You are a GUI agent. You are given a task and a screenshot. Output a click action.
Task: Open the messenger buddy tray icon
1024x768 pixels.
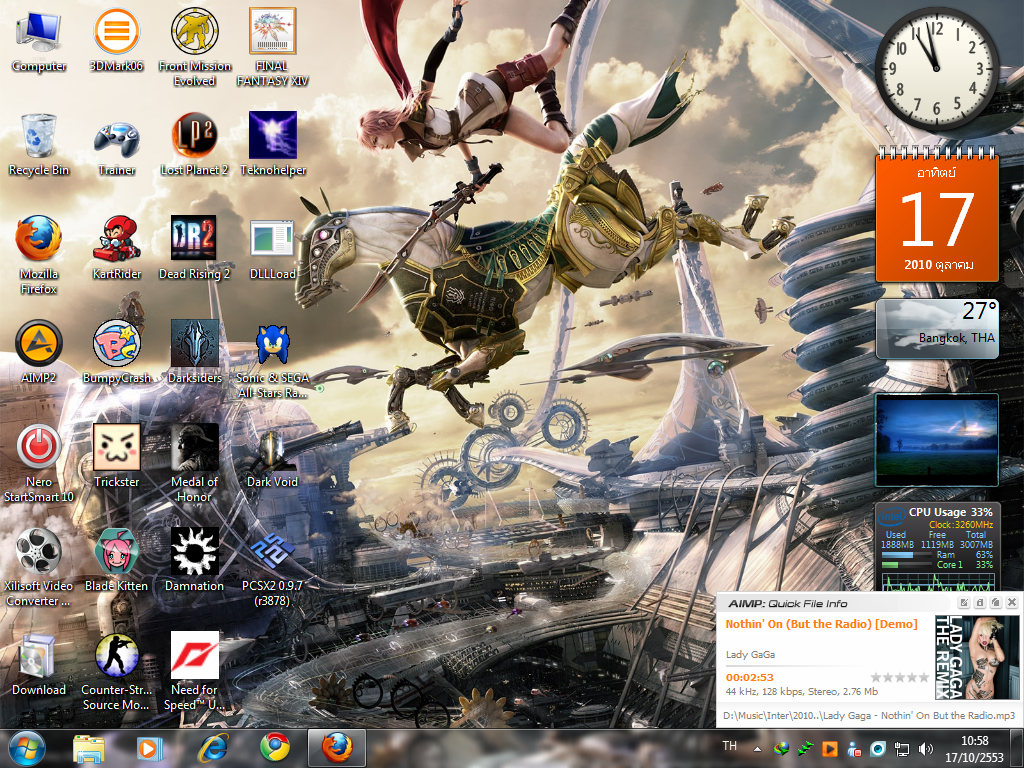854,748
